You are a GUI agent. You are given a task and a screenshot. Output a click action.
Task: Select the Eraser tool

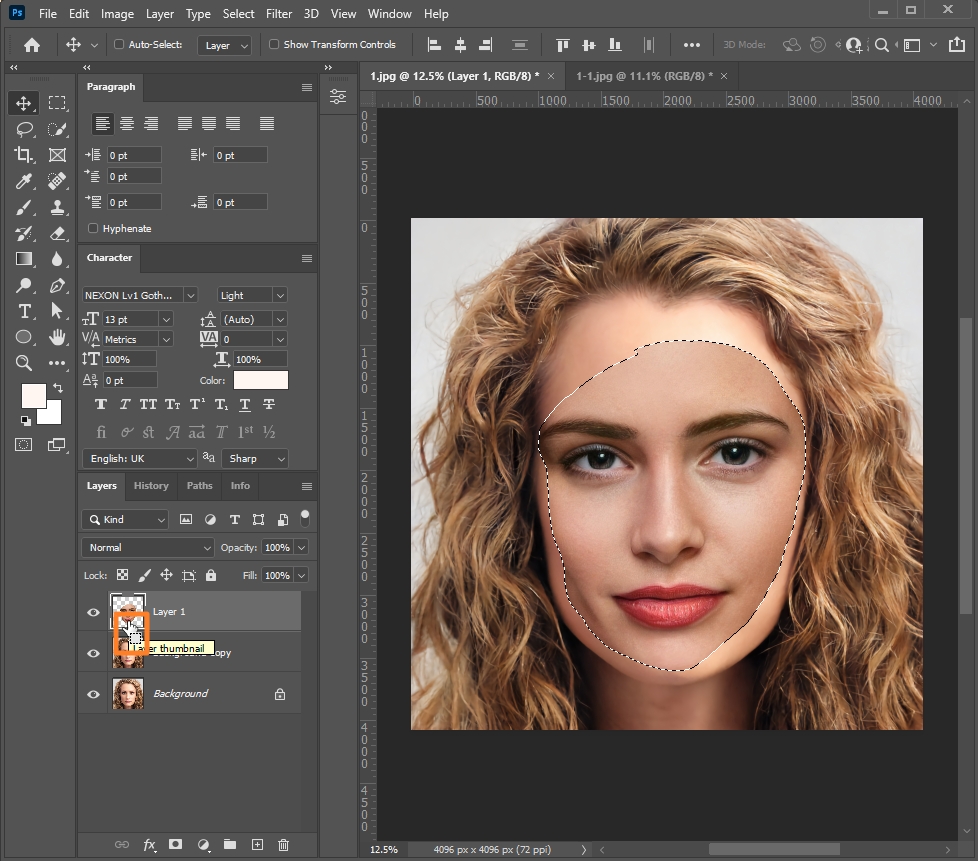pos(57,233)
